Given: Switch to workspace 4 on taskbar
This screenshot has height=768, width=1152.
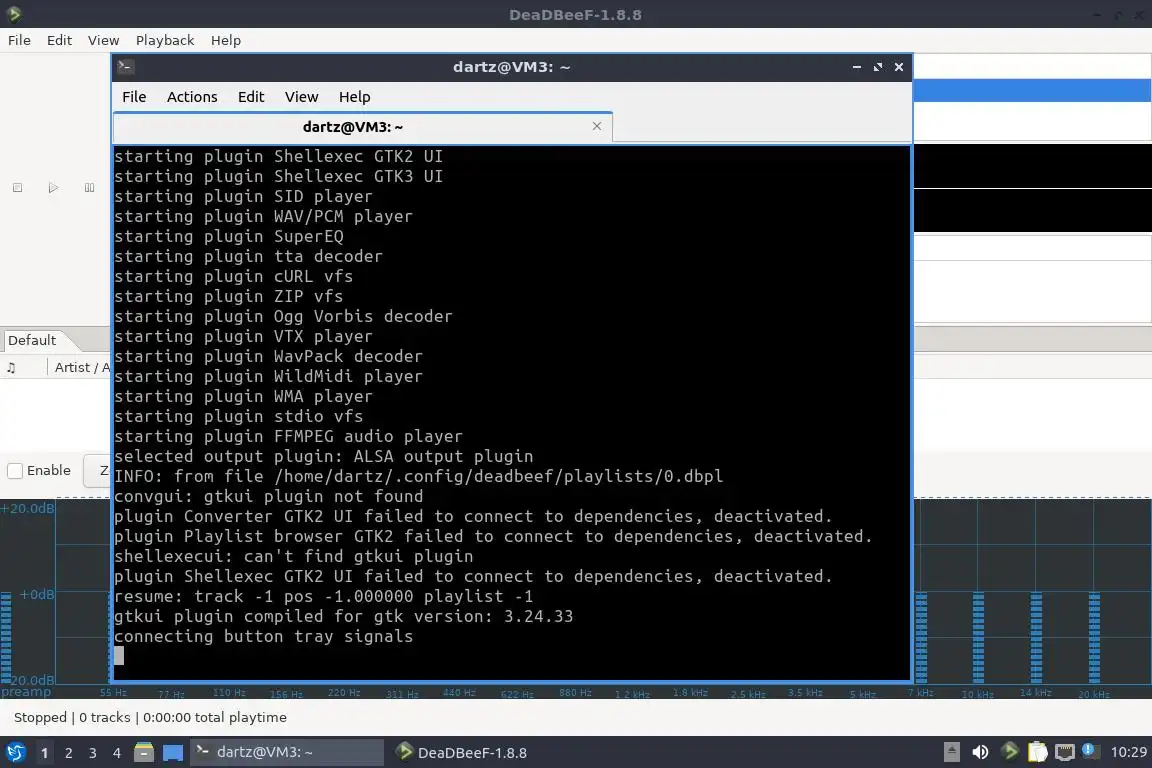Looking at the screenshot, I should (116, 753).
